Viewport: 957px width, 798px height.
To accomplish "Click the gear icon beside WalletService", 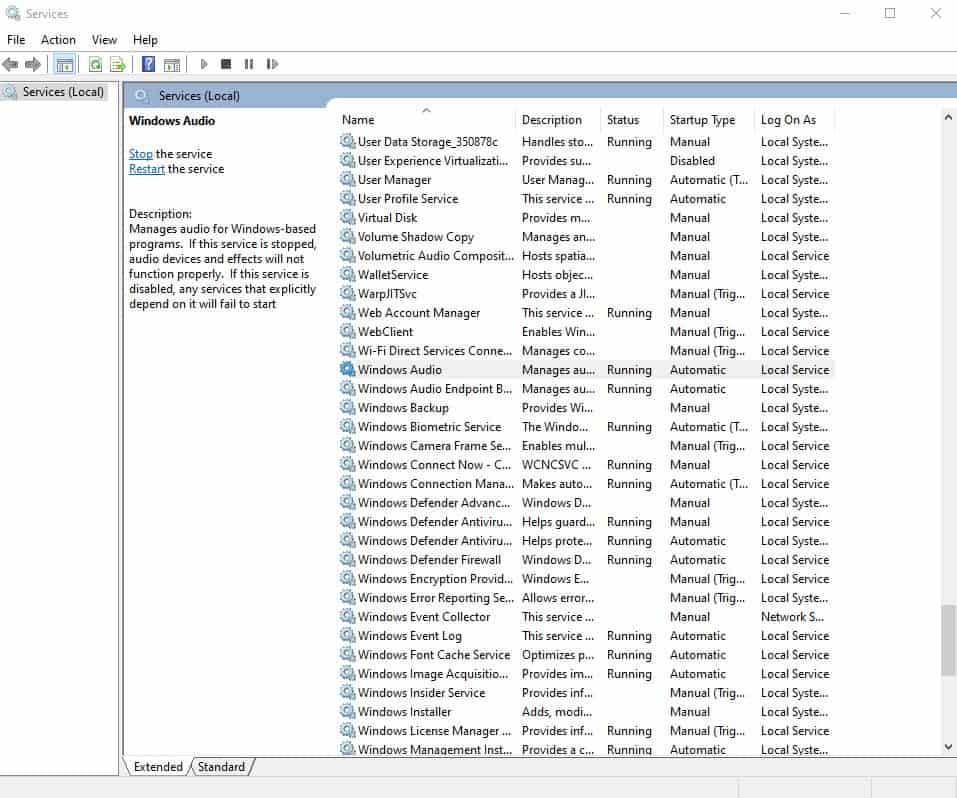I will click(x=347, y=275).
